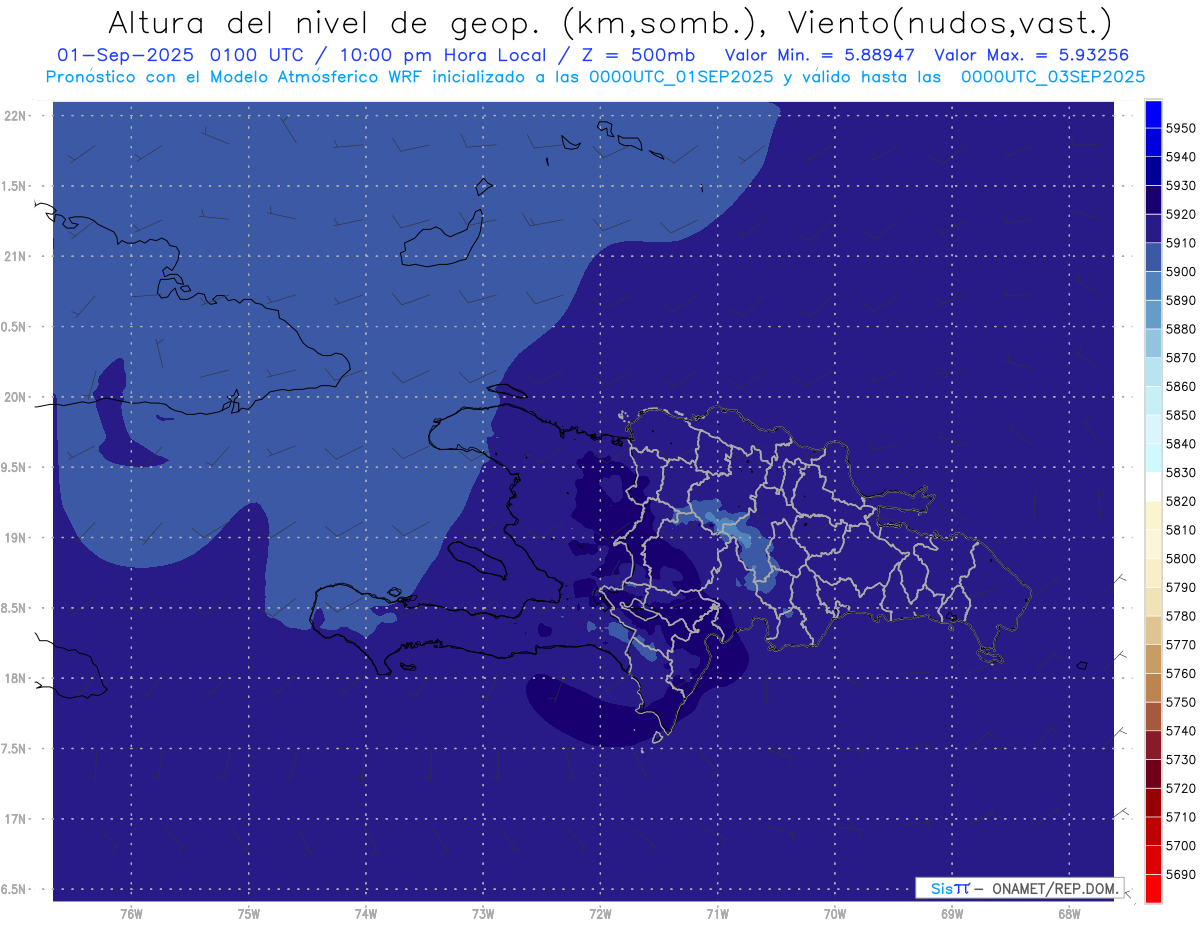Click the 'Valor Max. = 5.93256' text
This screenshot has width=1200, height=927.
1031,55
